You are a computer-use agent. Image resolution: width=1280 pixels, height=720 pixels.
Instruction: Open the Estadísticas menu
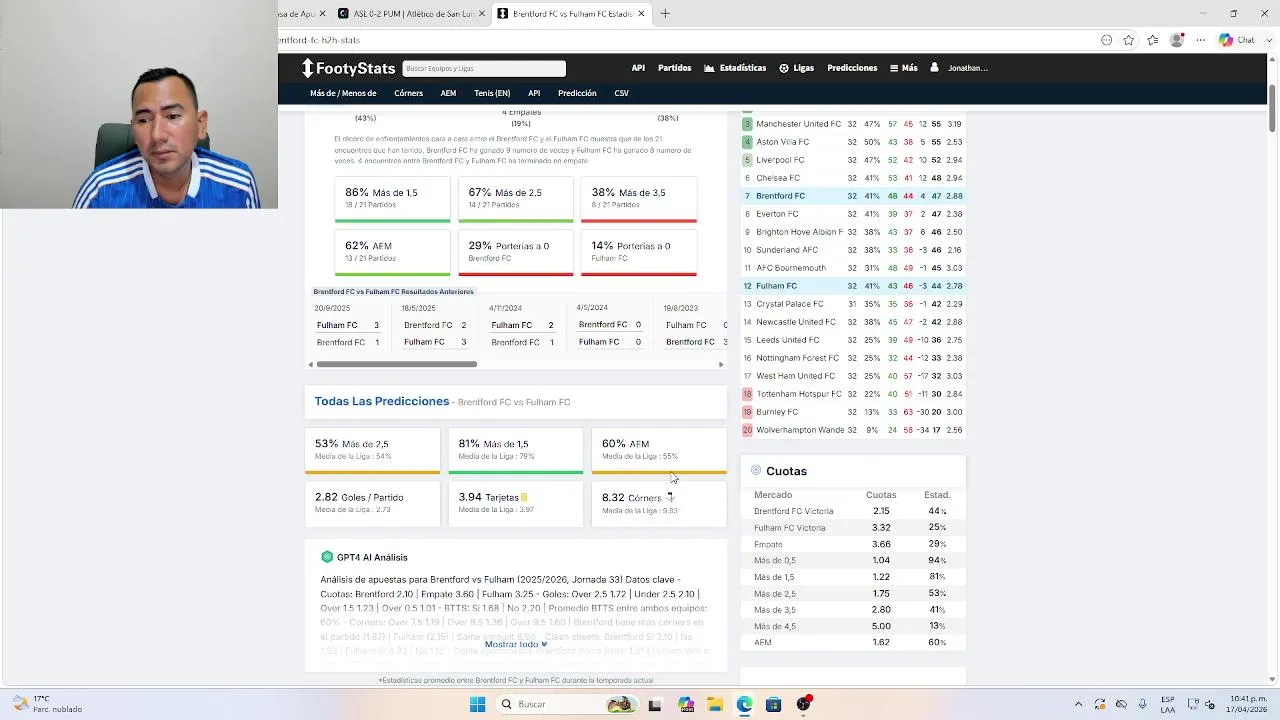coord(735,68)
